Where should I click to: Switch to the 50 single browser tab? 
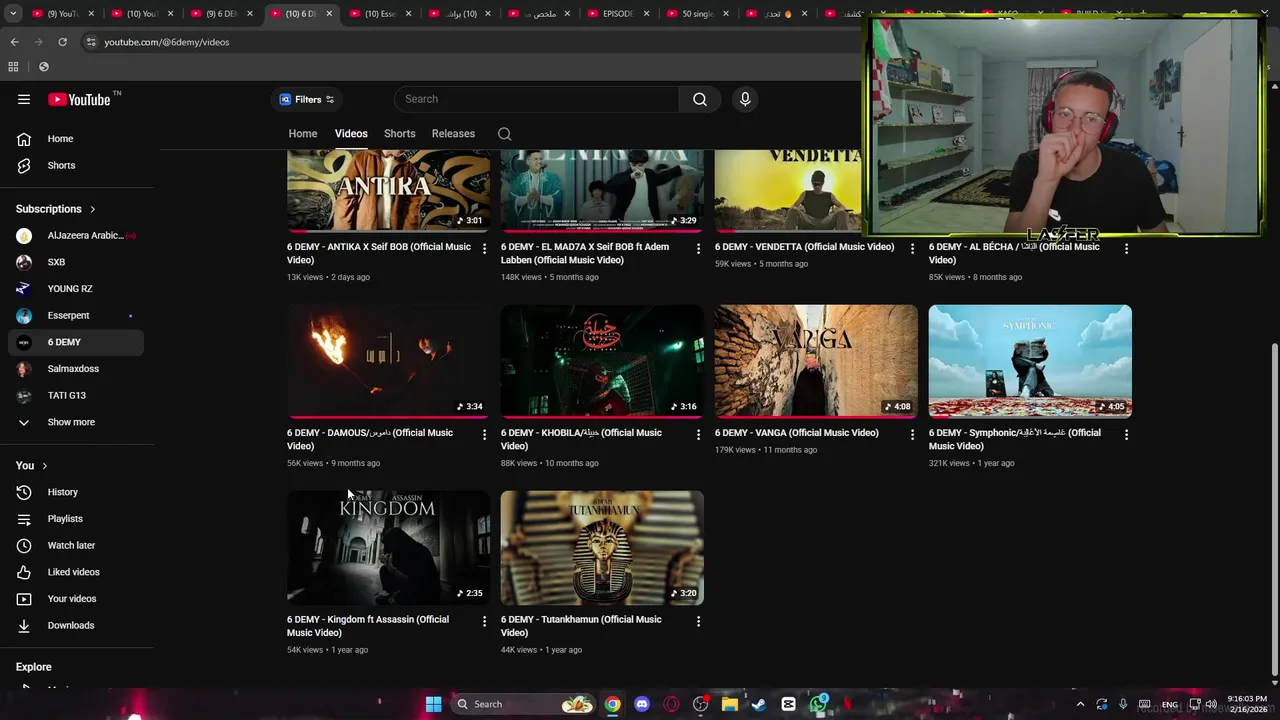[x=698, y=14]
